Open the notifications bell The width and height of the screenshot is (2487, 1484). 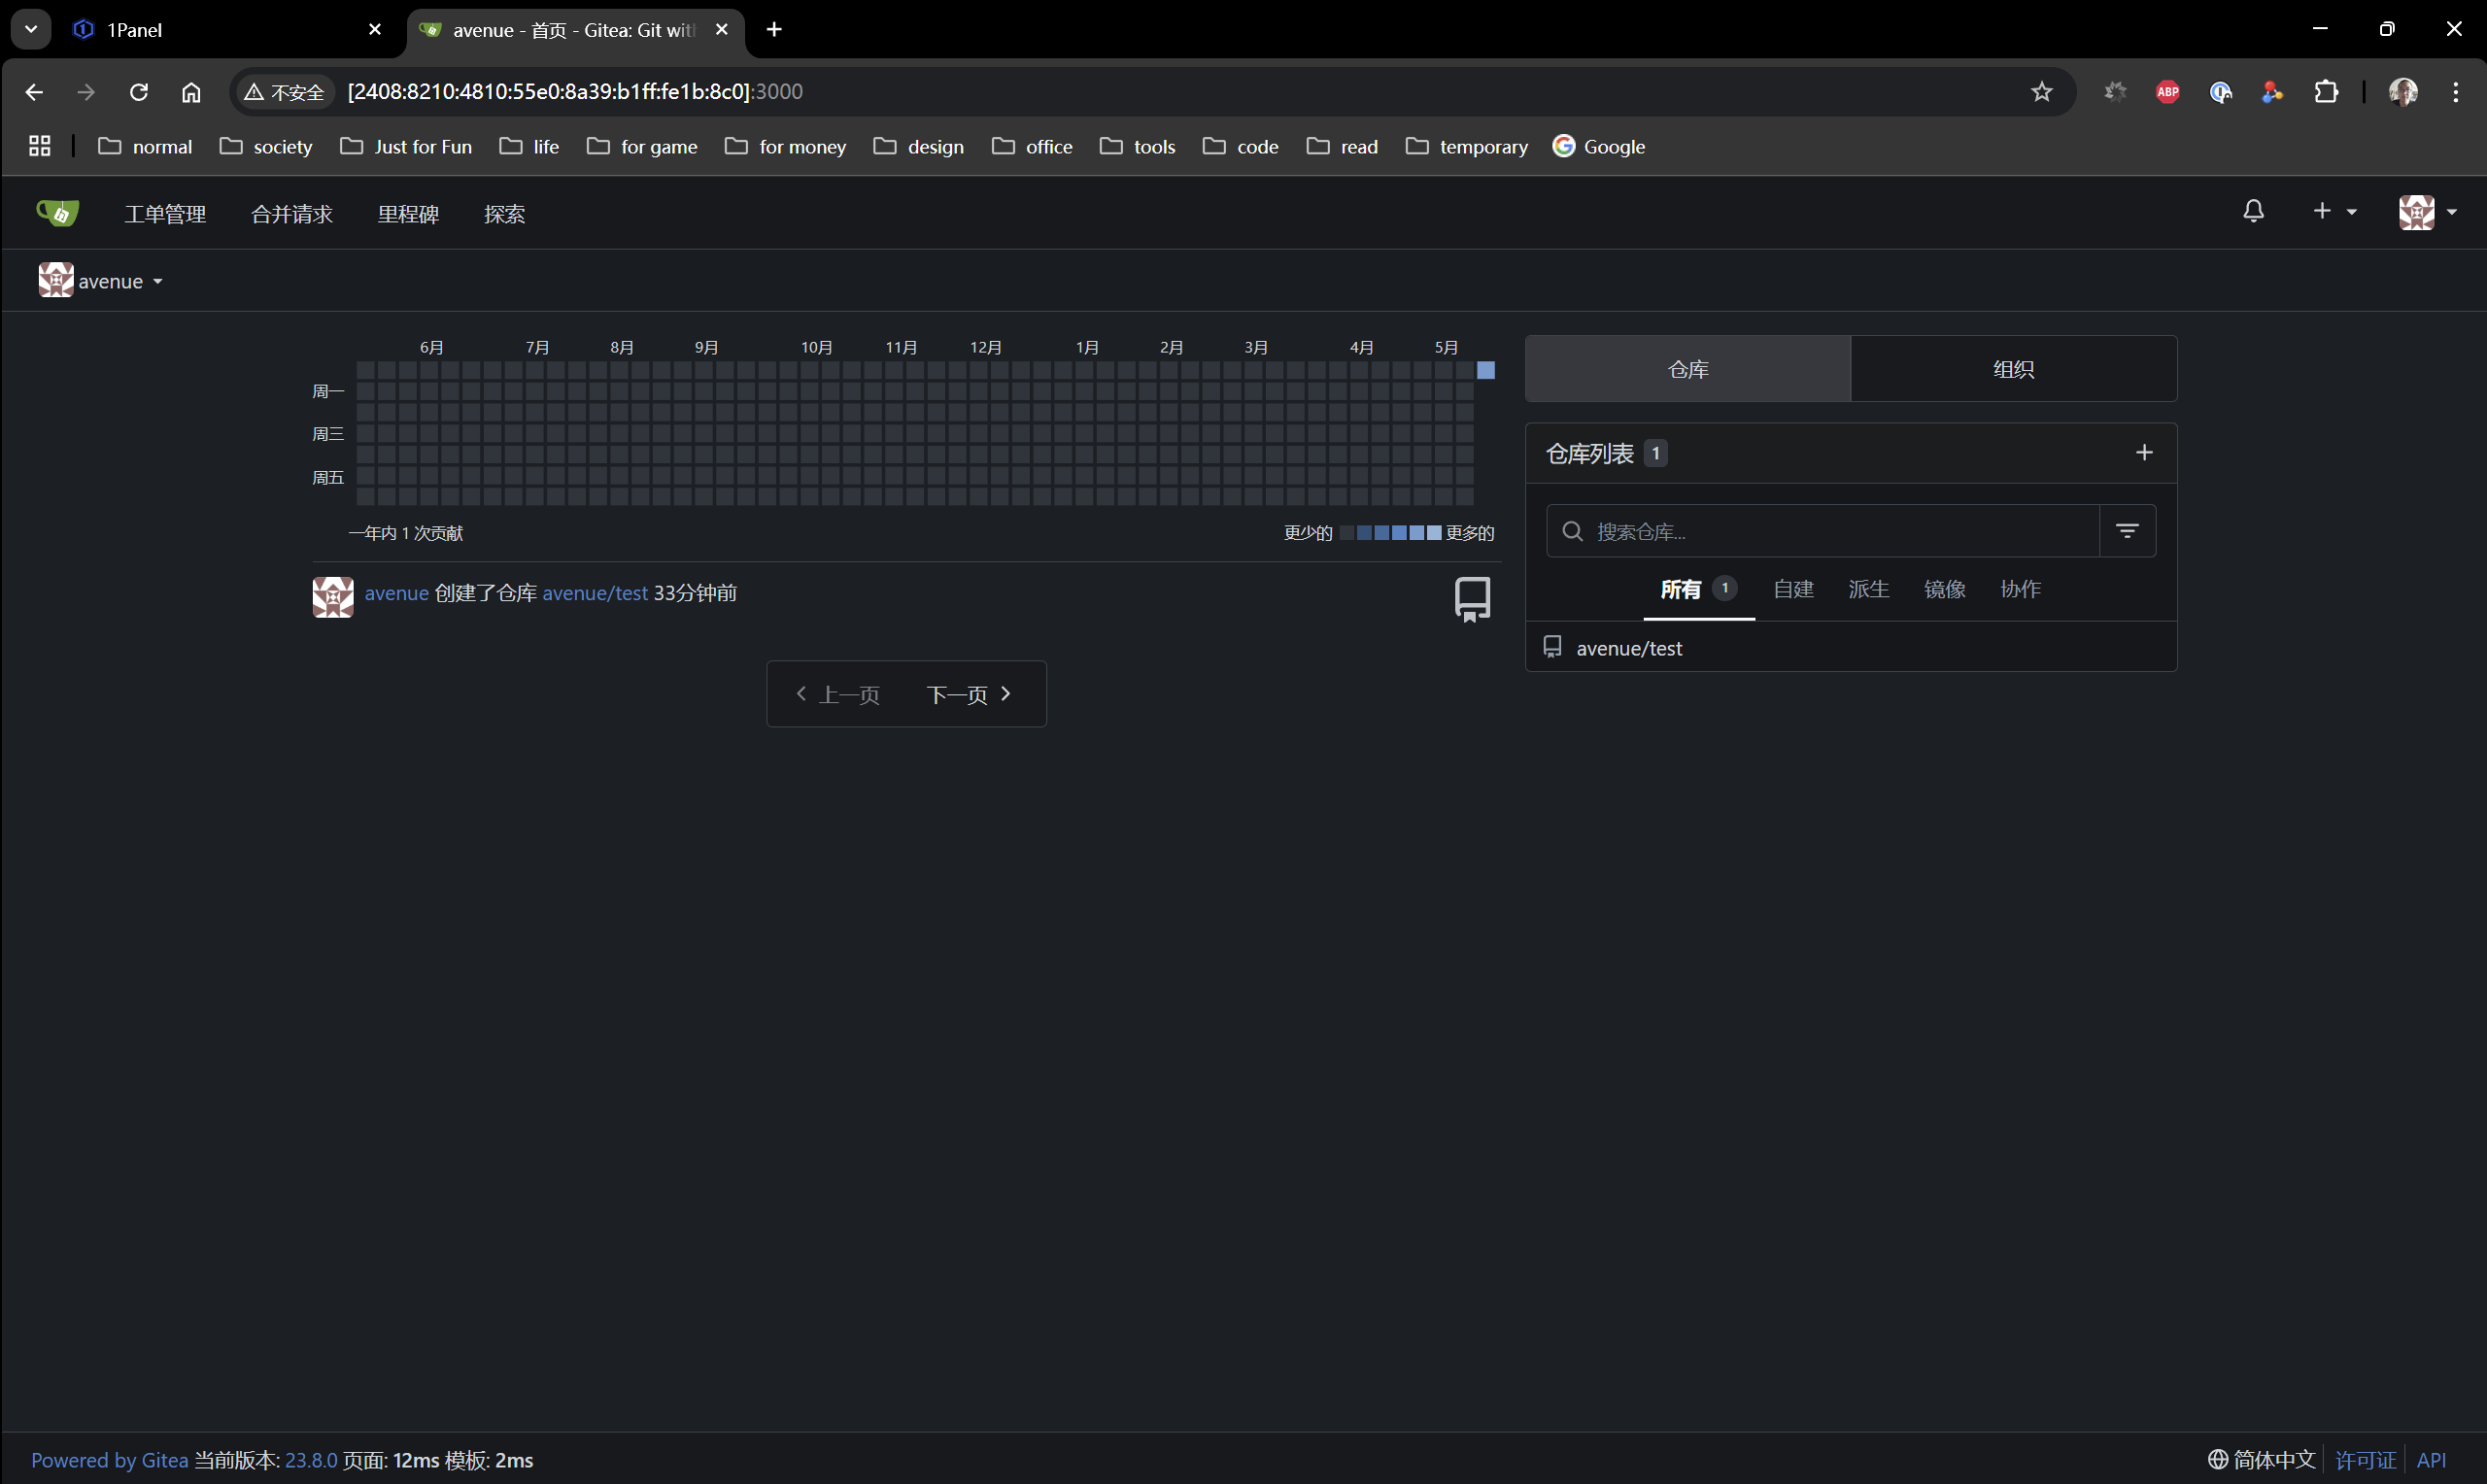[2253, 211]
